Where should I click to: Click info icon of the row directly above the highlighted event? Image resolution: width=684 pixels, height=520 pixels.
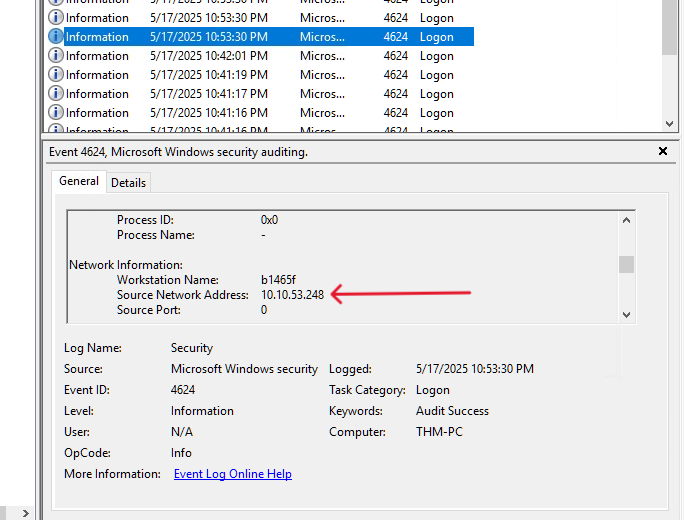pyautogui.click(x=56, y=18)
